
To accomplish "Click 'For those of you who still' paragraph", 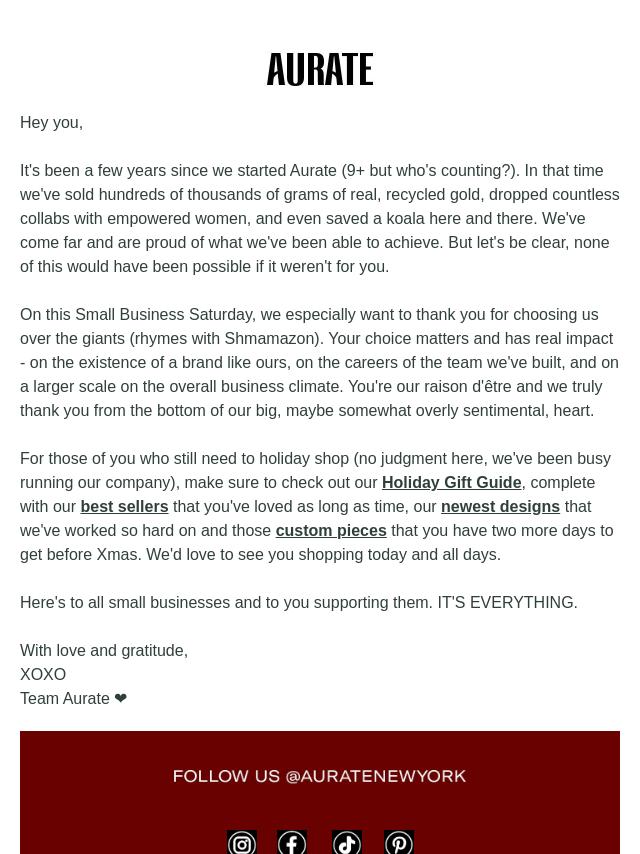I will 320,507.
